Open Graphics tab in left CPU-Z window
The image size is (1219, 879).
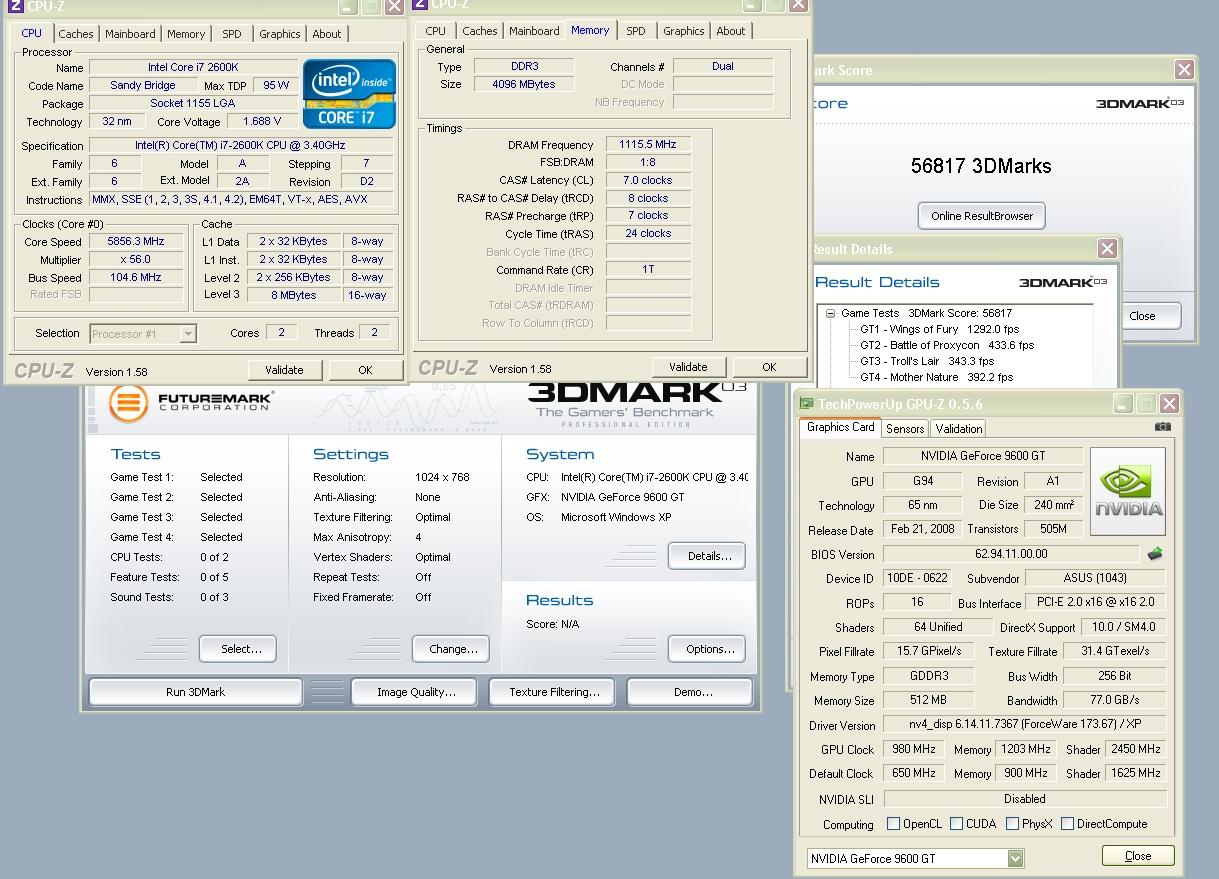(x=280, y=34)
